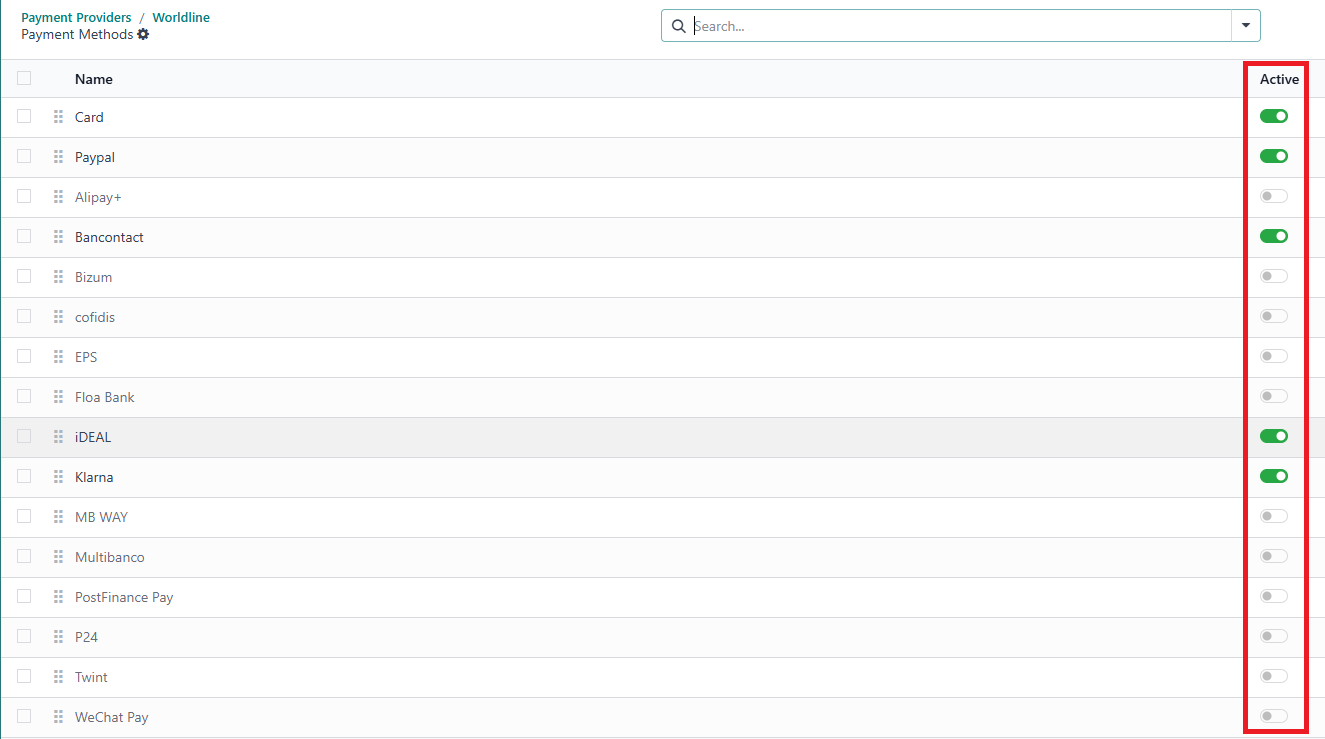Click the drag handle beside Klarna
The image size is (1325, 739).
click(58, 477)
